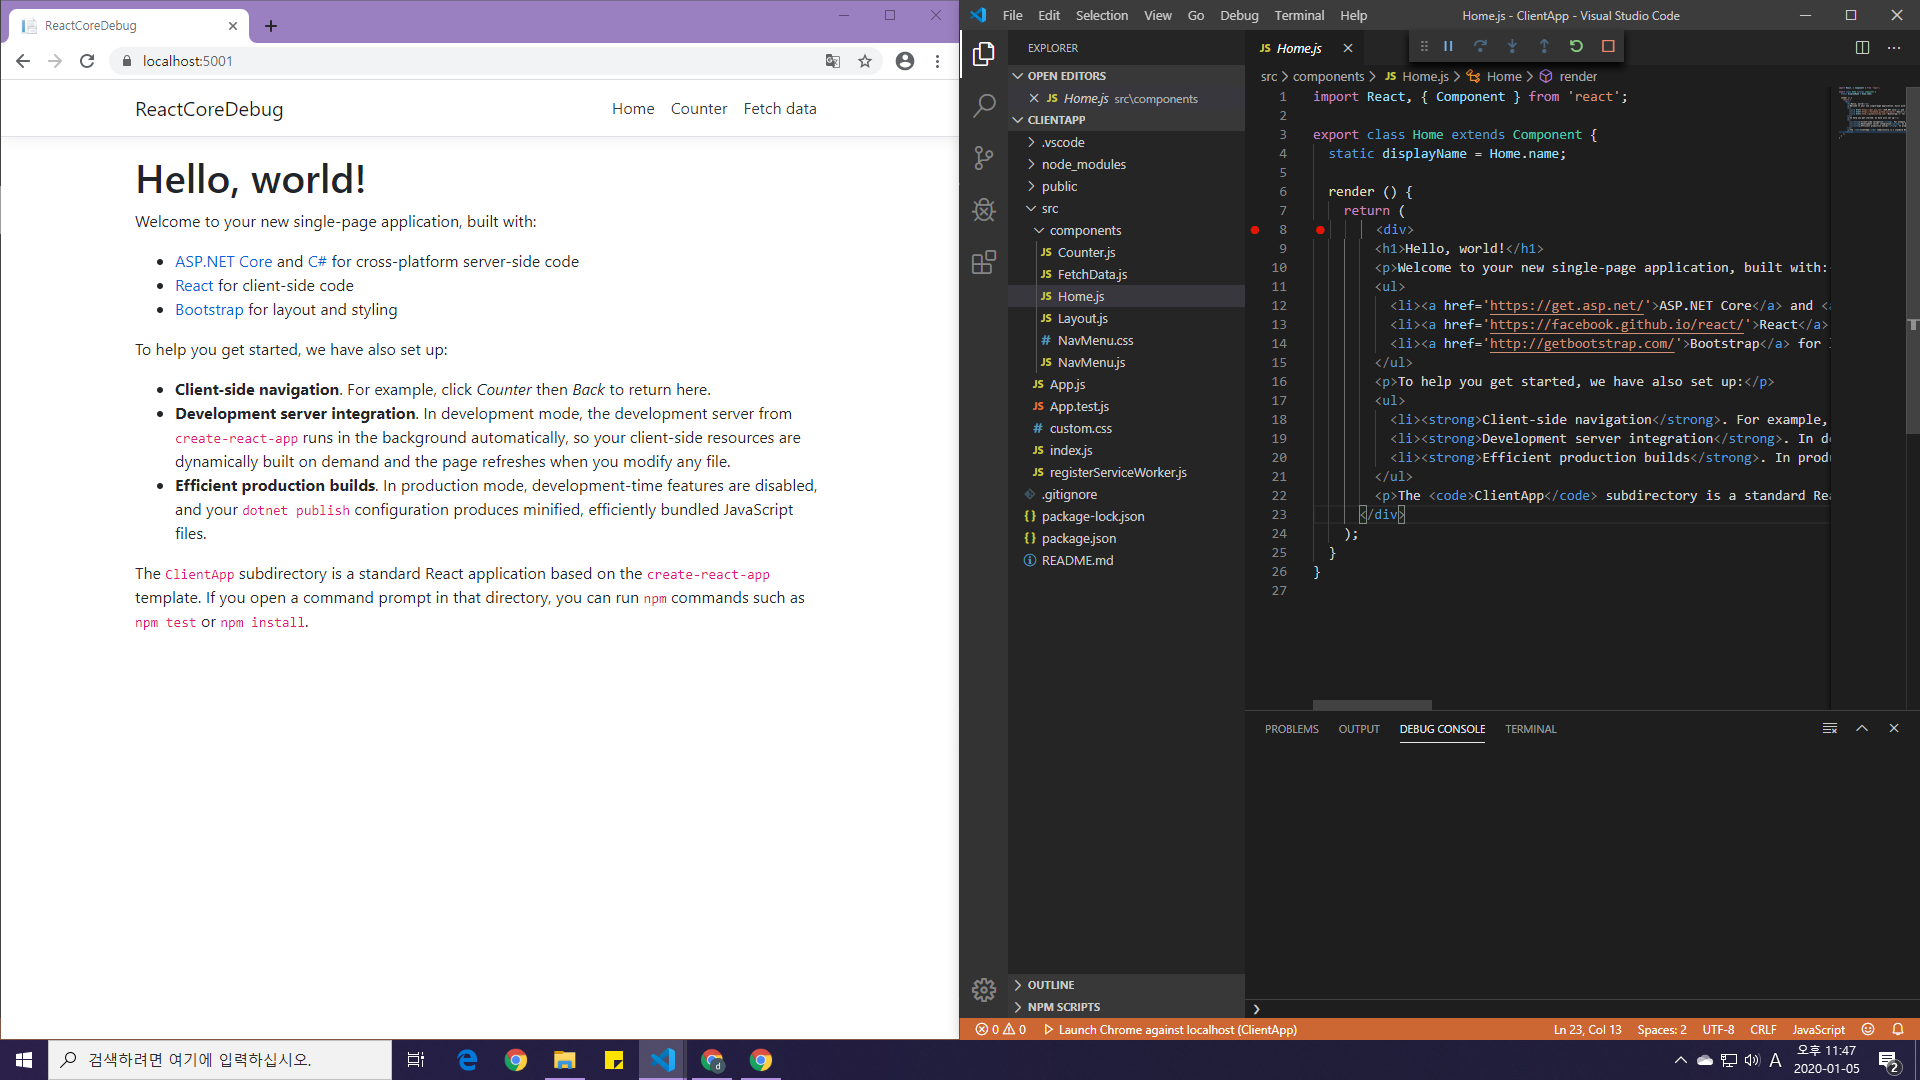
Task: Stop the debugging session
Action: pyautogui.click(x=1608, y=46)
